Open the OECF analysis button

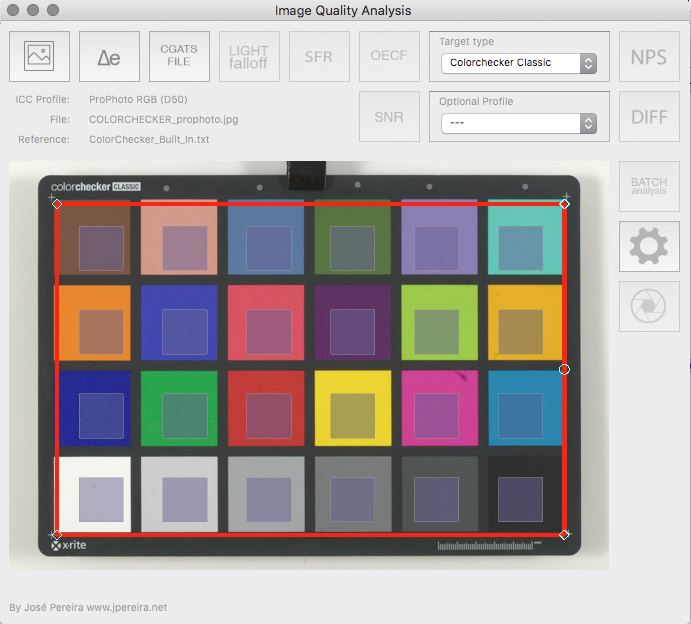[x=390, y=56]
